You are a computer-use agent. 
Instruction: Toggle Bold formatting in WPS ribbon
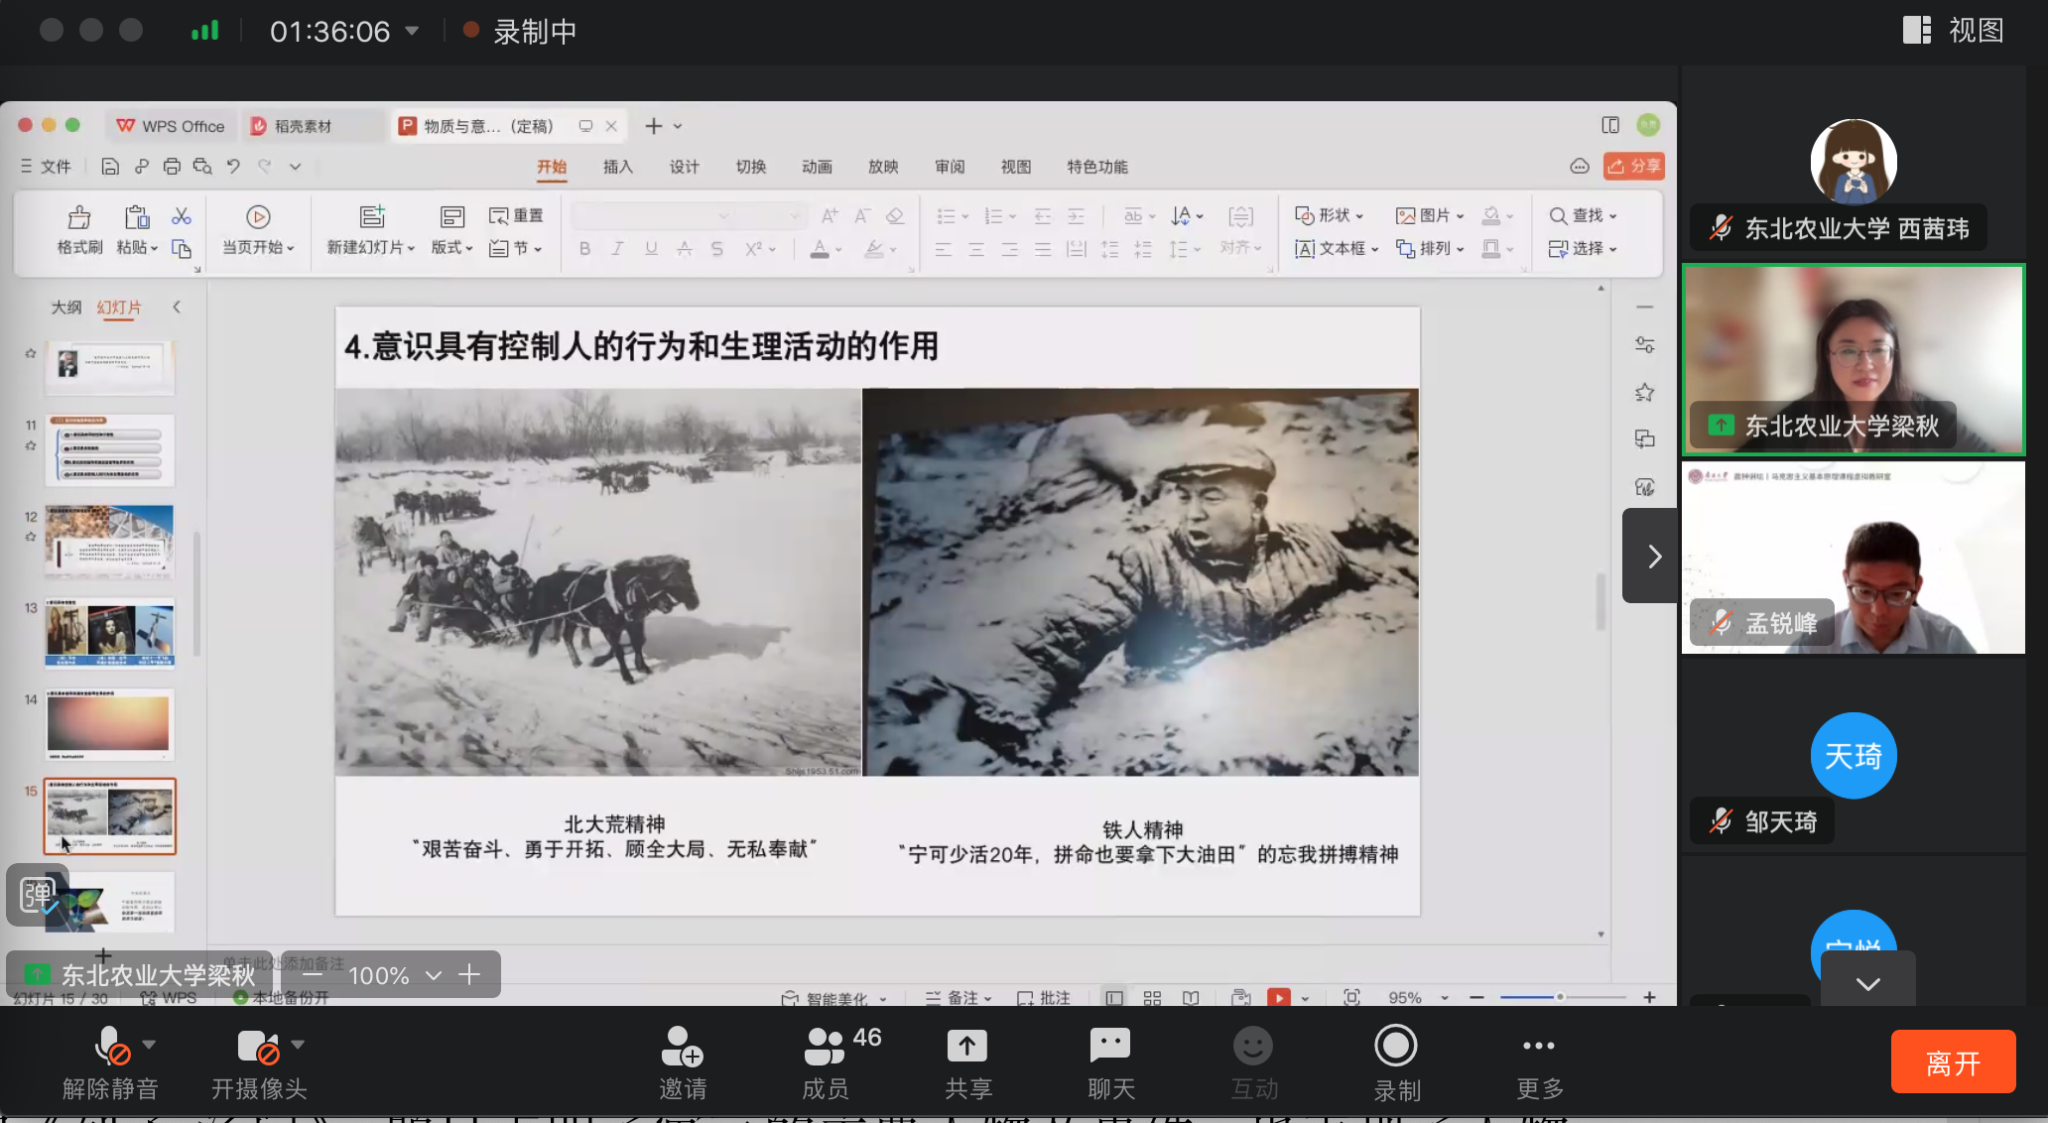(x=585, y=249)
